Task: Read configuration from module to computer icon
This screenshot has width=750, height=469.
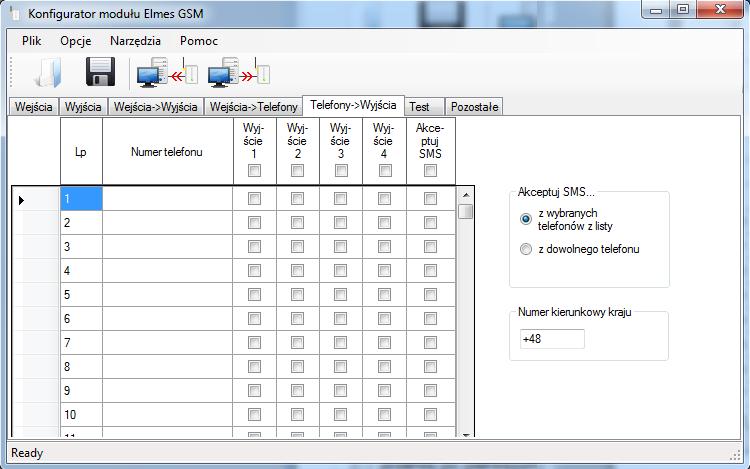Action: 167,72
